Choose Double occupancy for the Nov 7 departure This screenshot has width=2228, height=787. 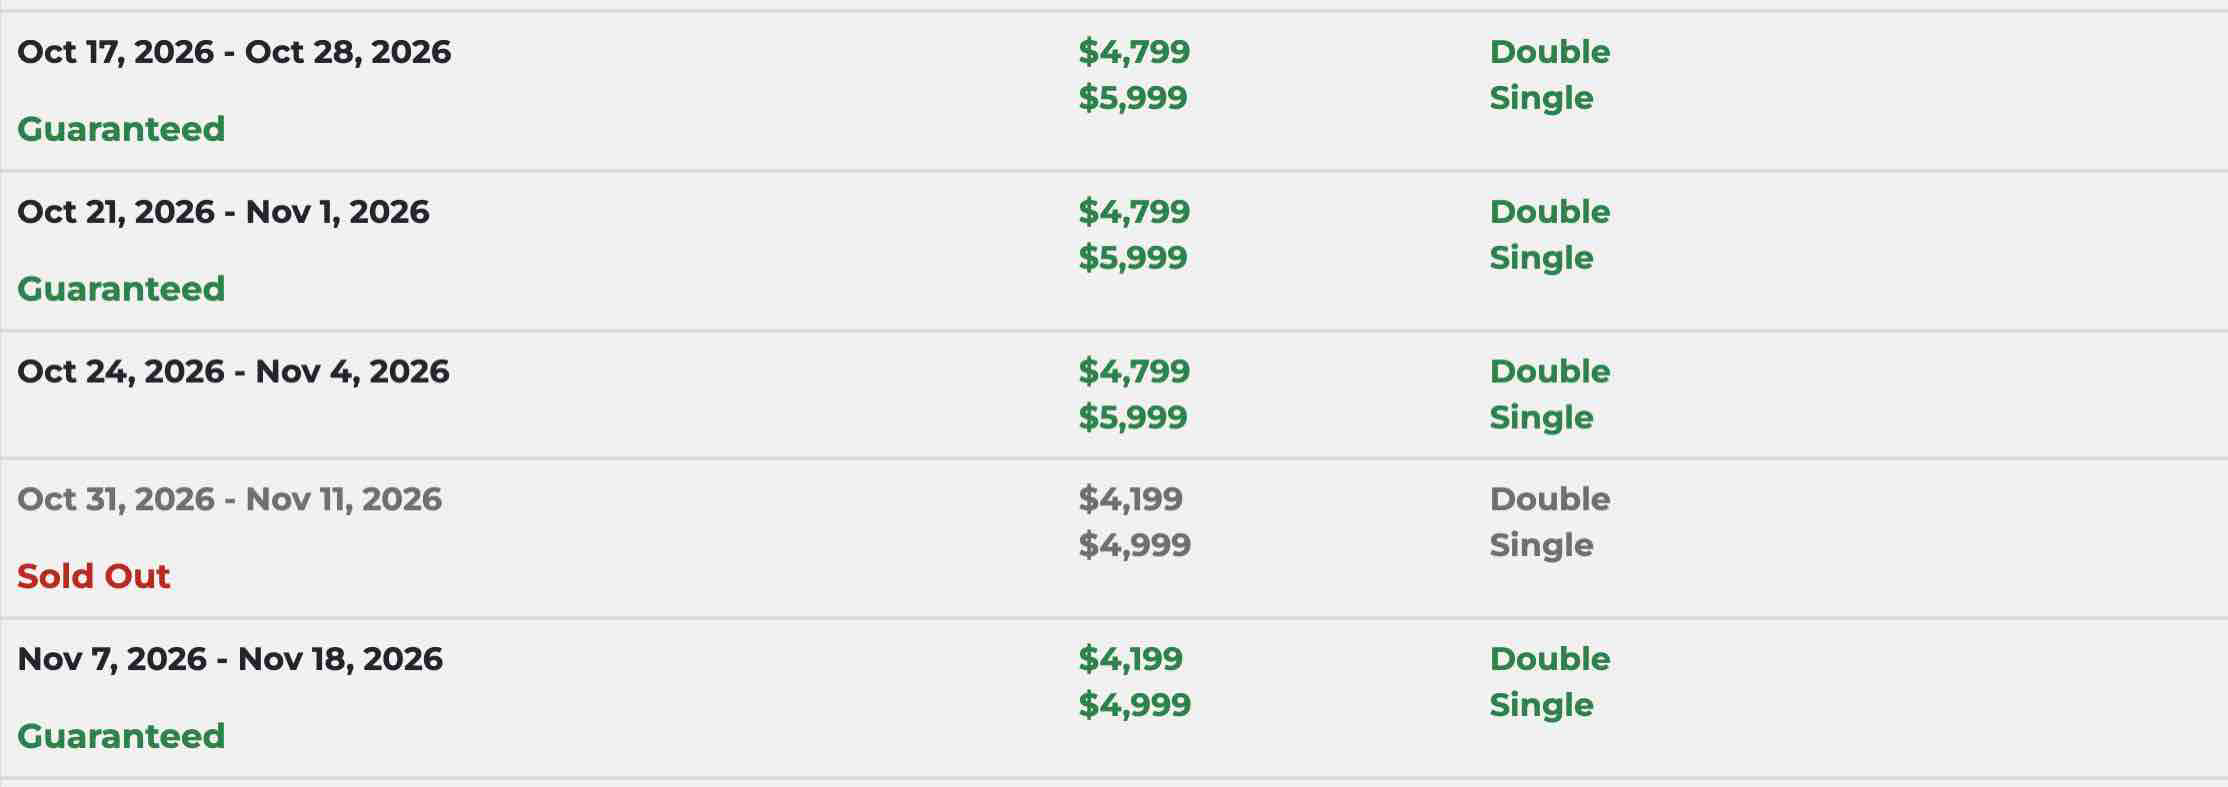click(x=1549, y=659)
